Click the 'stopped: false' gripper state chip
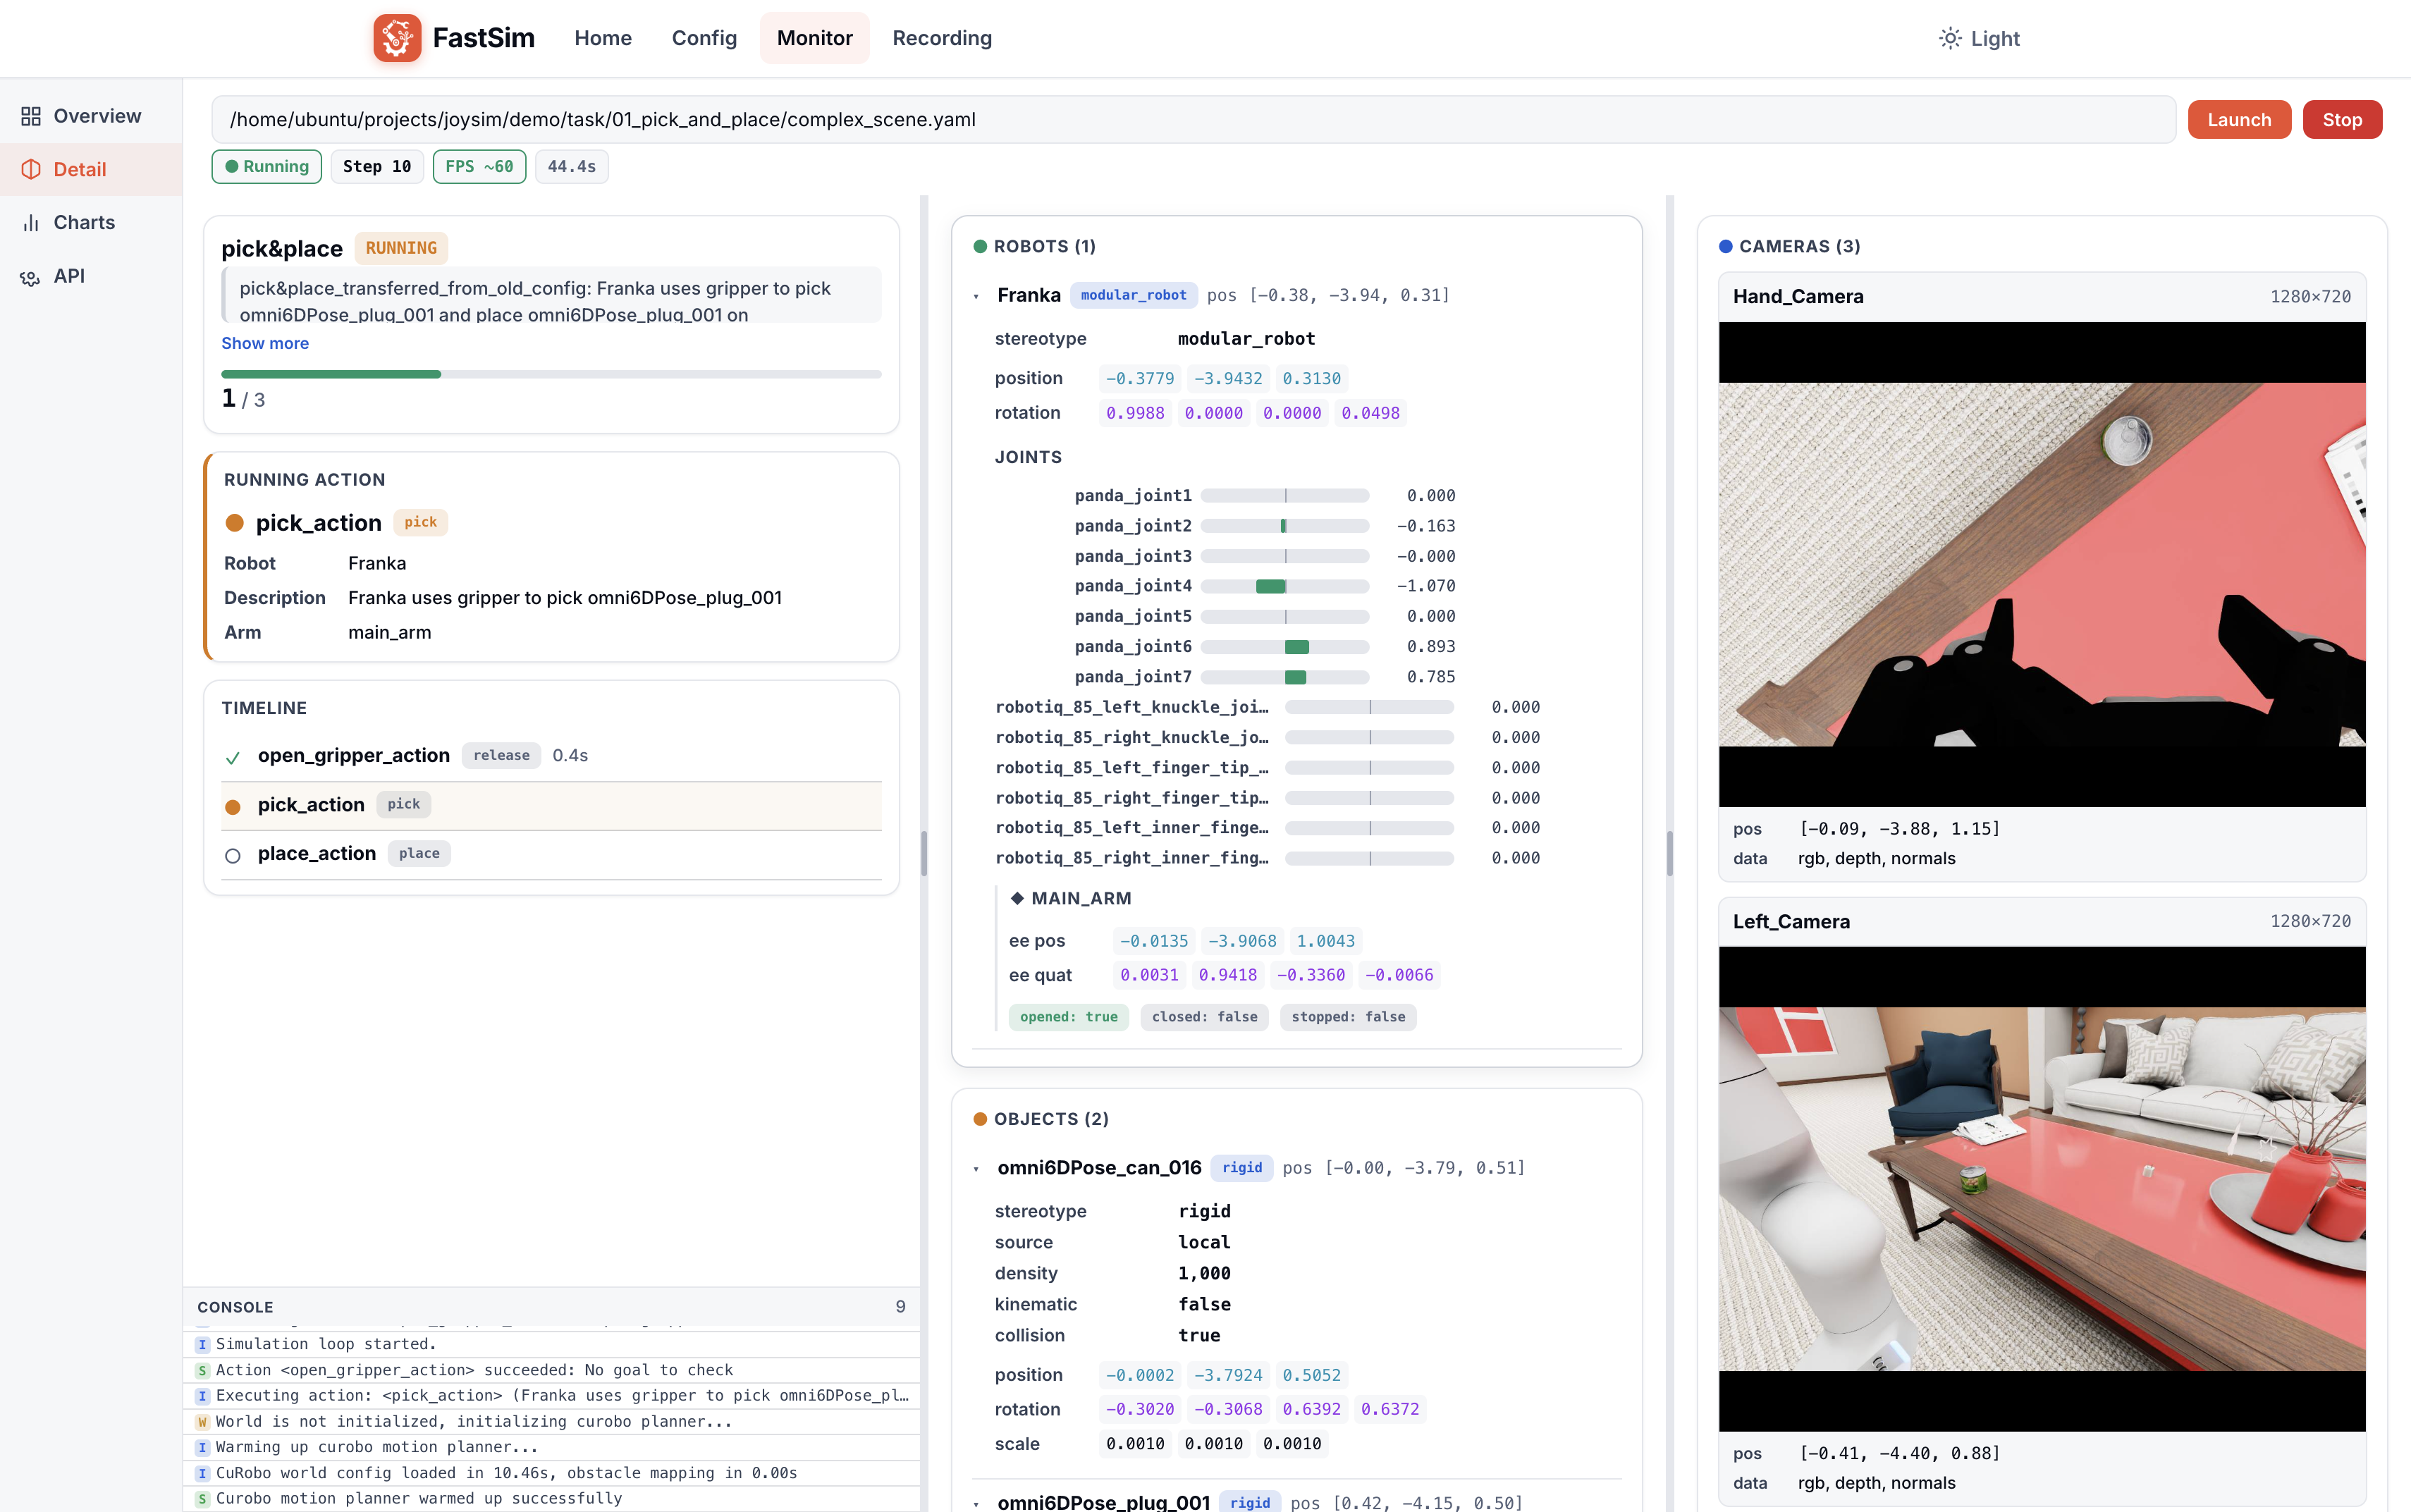Screen dimensions: 2411x1512 tap(1348, 1017)
